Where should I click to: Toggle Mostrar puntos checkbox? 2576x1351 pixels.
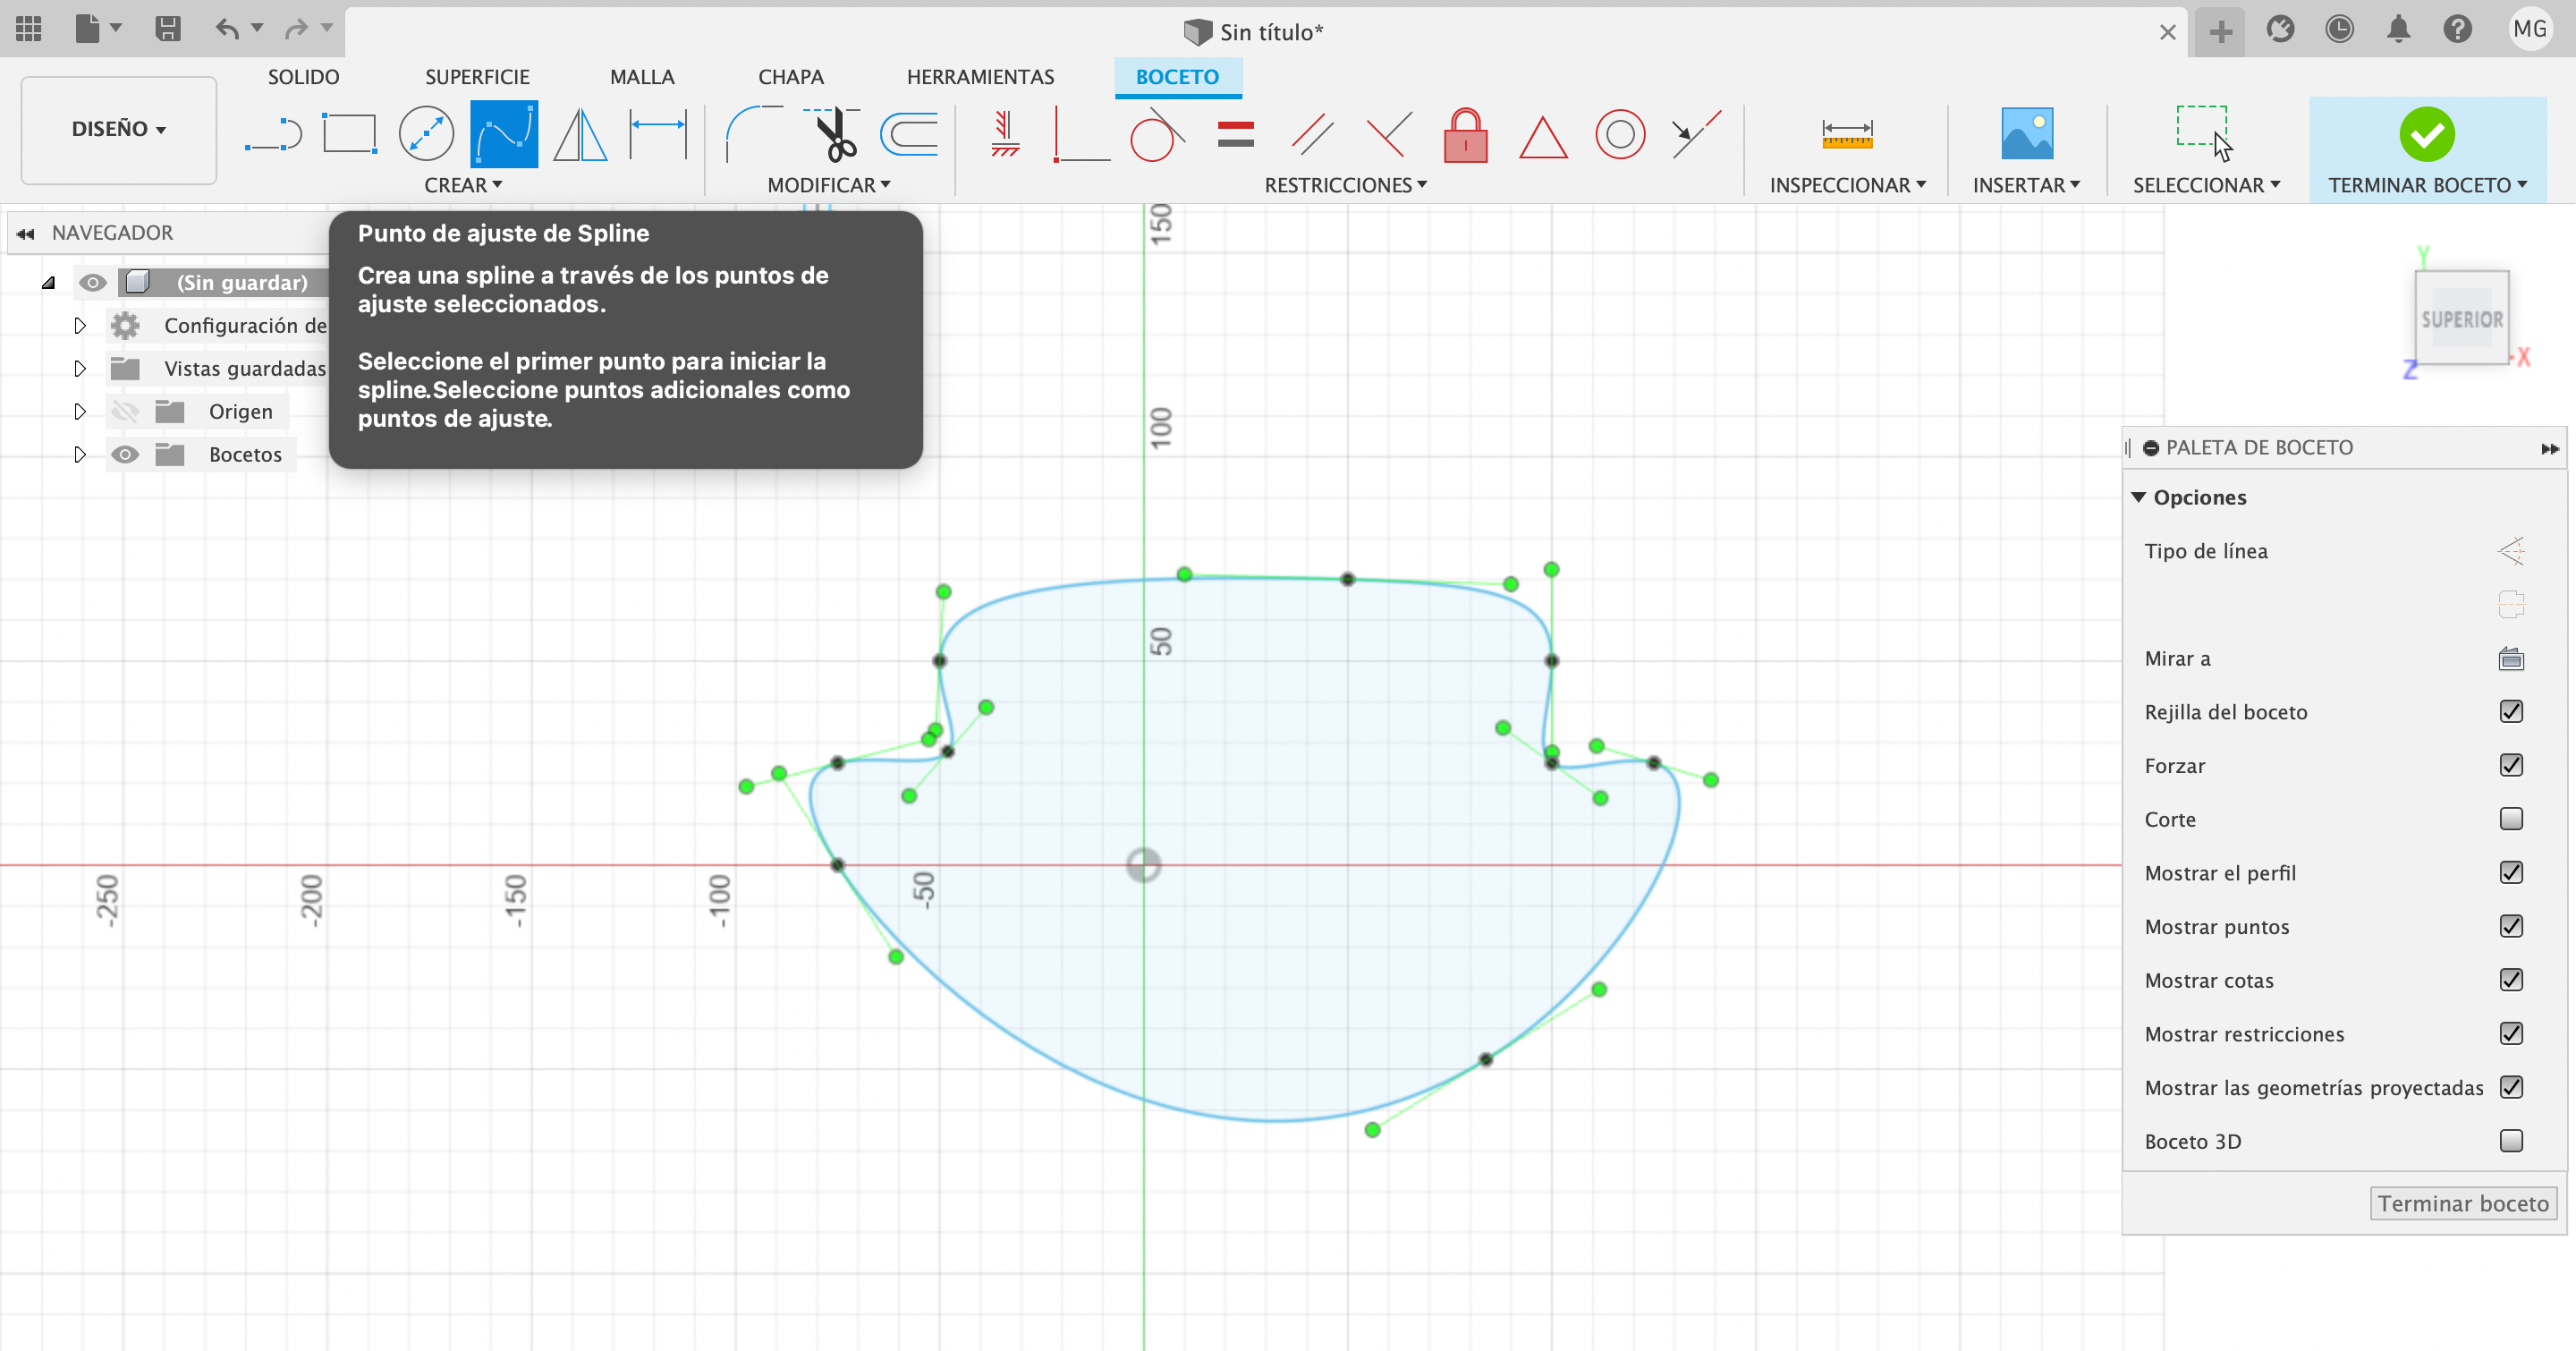coord(2511,926)
